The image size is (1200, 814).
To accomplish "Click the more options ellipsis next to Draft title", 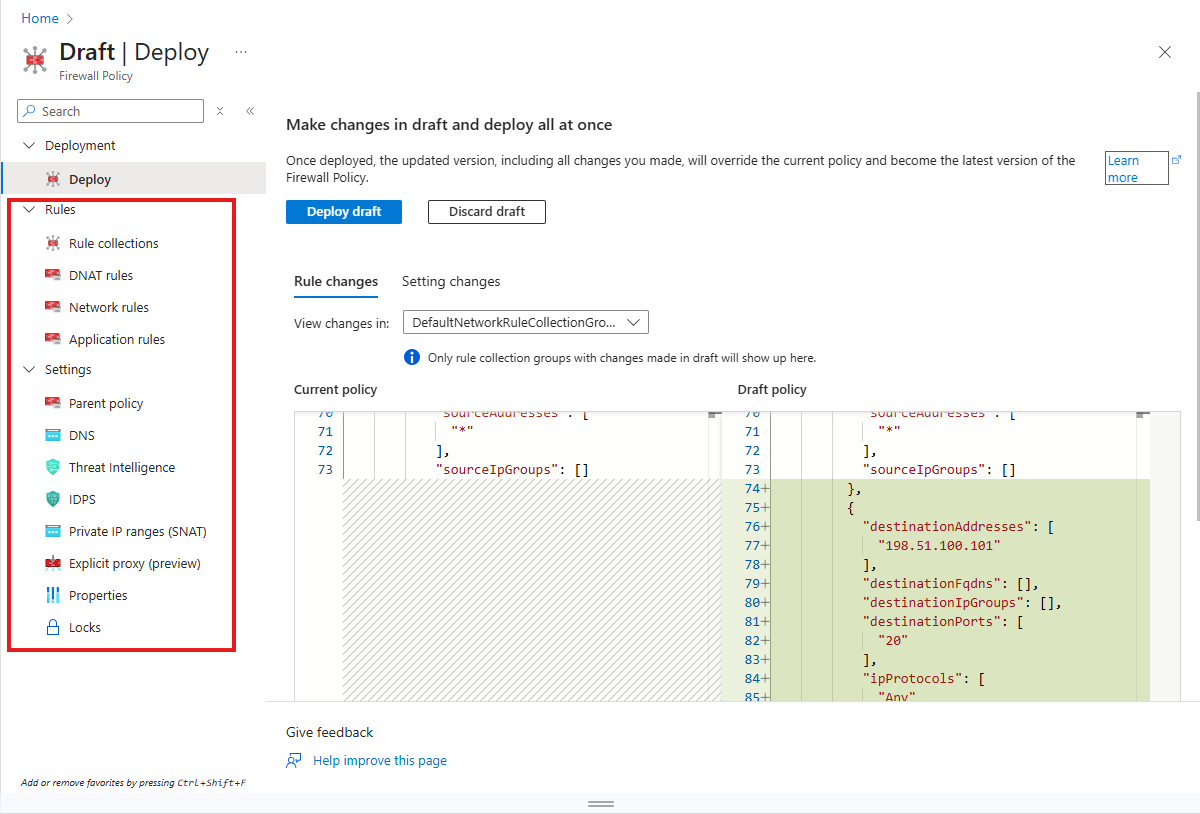I will (x=241, y=52).
